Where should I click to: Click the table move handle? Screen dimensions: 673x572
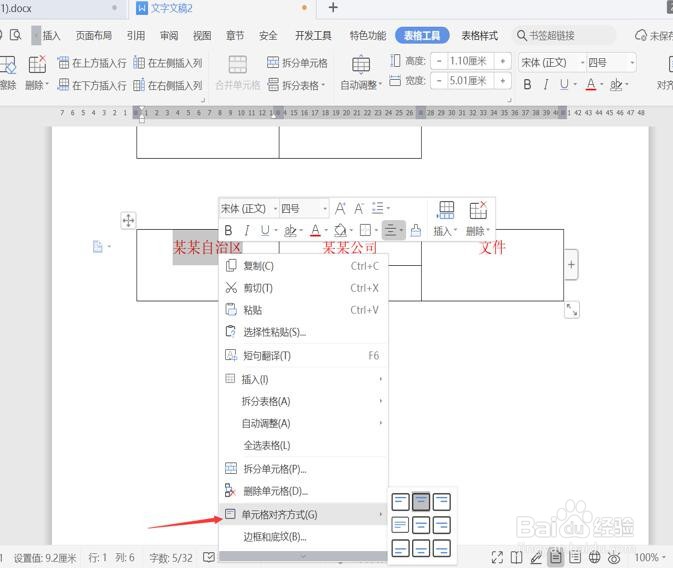pyautogui.click(x=128, y=221)
